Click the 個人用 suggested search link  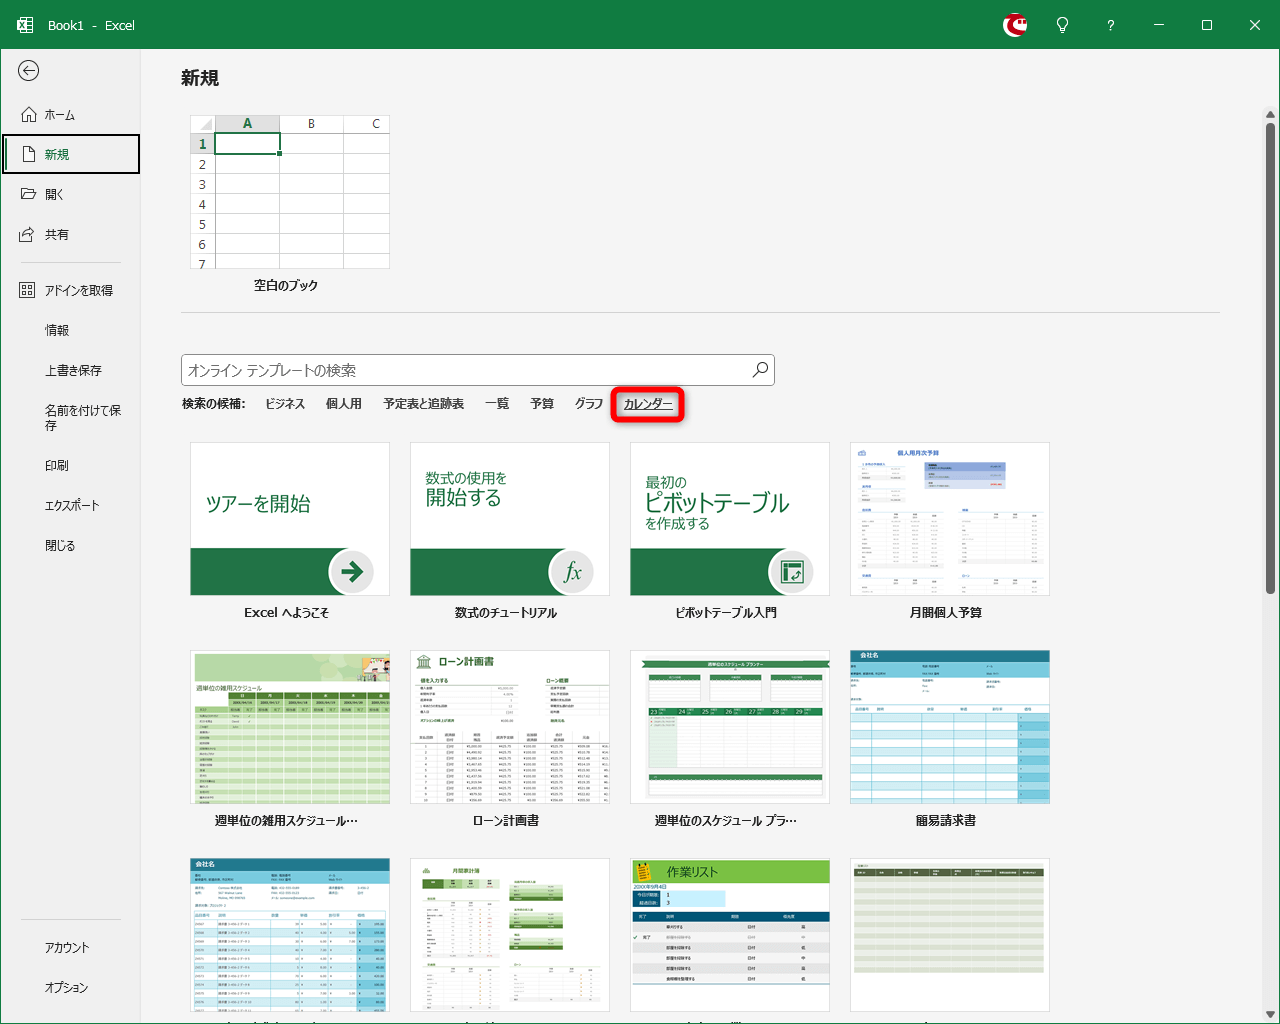344,404
